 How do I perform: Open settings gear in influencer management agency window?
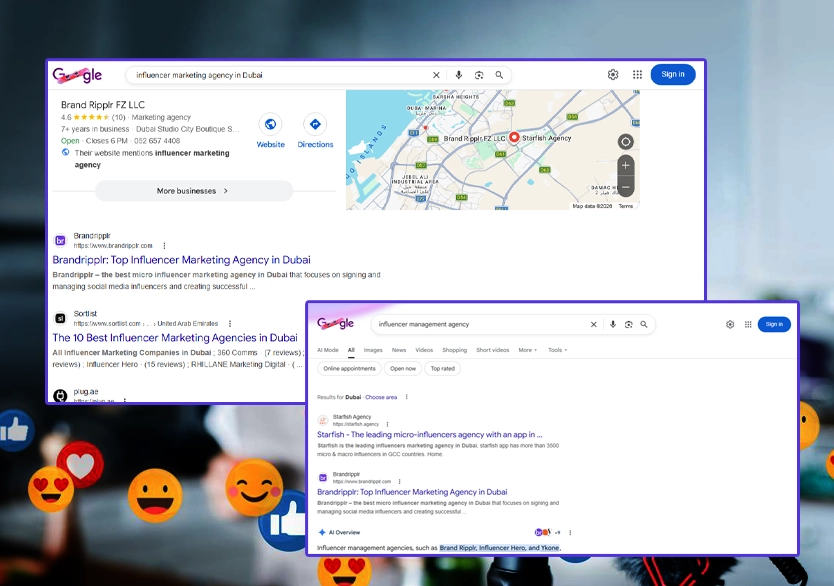(x=730, y=324)
